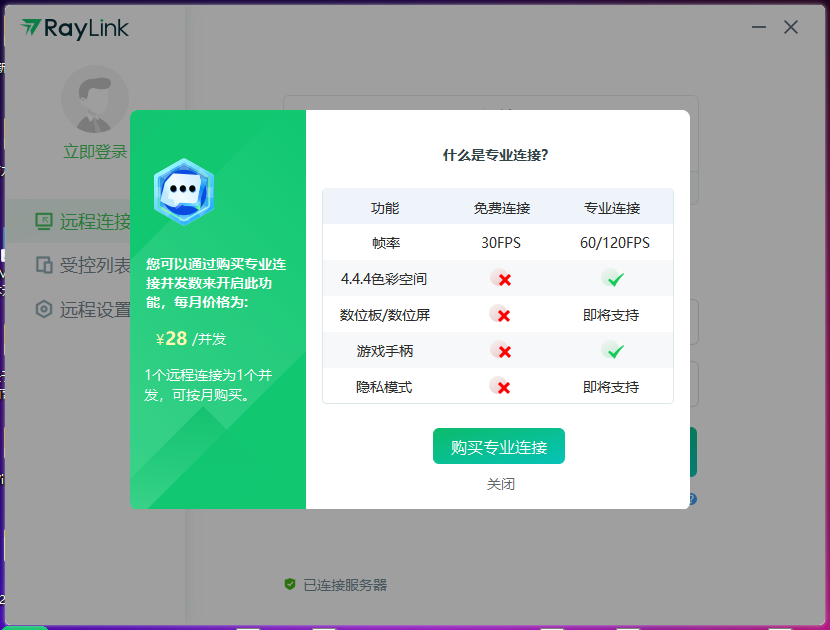Click red X in 隐私模式 row
Image resolution: width=830 pixels, height=630 pixels.
(x=503, y=387)
